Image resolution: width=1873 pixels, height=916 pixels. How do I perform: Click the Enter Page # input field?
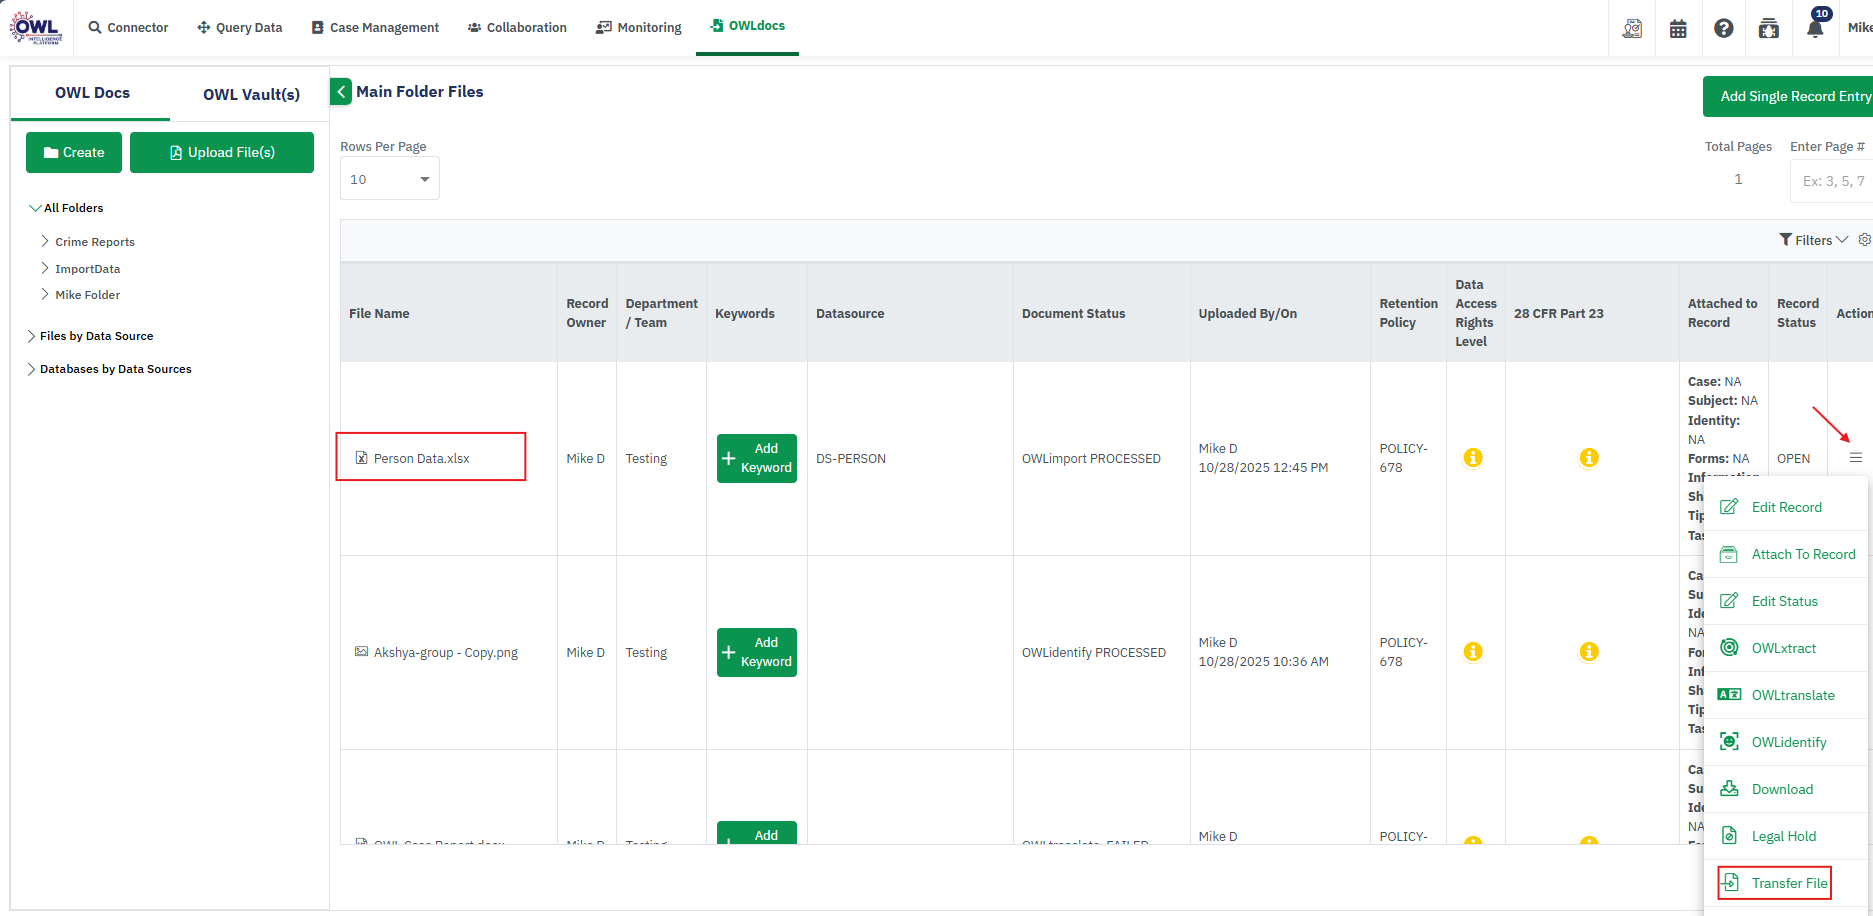(1830, 181)
